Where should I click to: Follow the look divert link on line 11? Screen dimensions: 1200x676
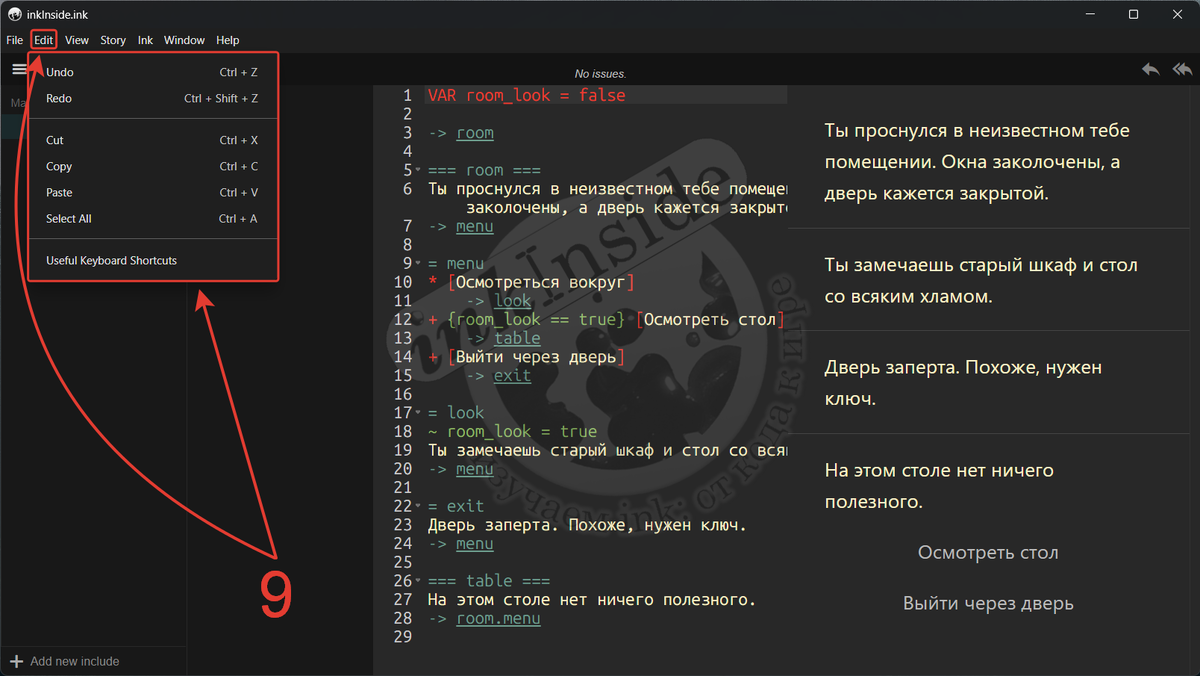pyautogui.click(x=513, y=301)
